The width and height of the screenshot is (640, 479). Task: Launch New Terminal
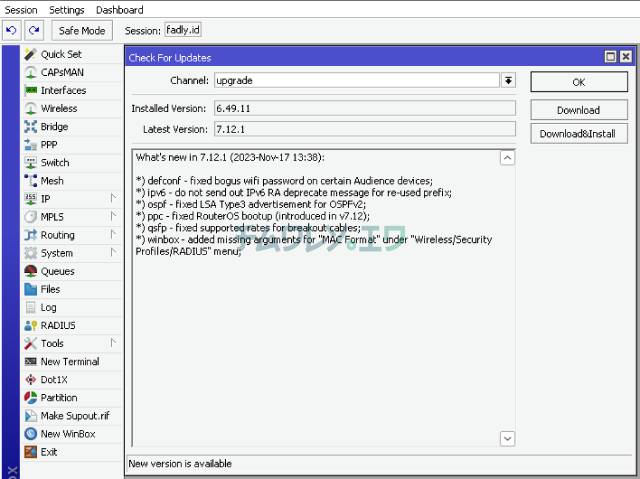point(69,362)
